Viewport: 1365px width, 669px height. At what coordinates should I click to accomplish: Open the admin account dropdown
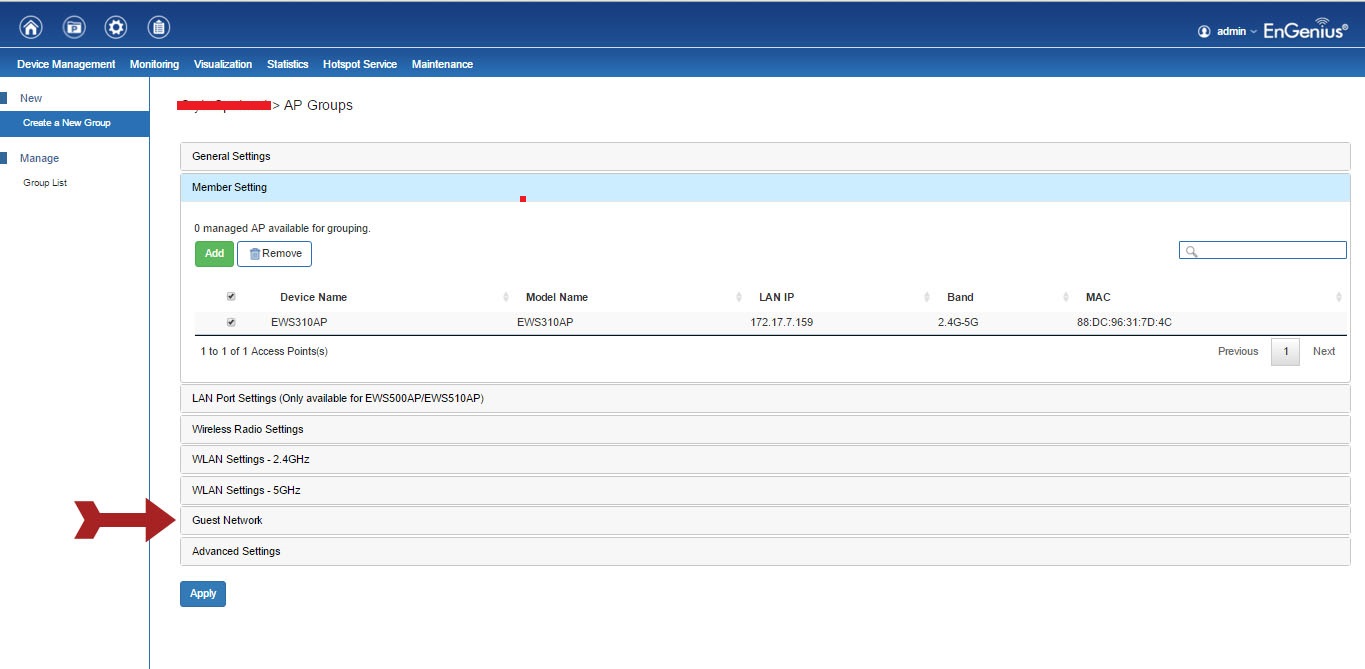click(1237, 31)
